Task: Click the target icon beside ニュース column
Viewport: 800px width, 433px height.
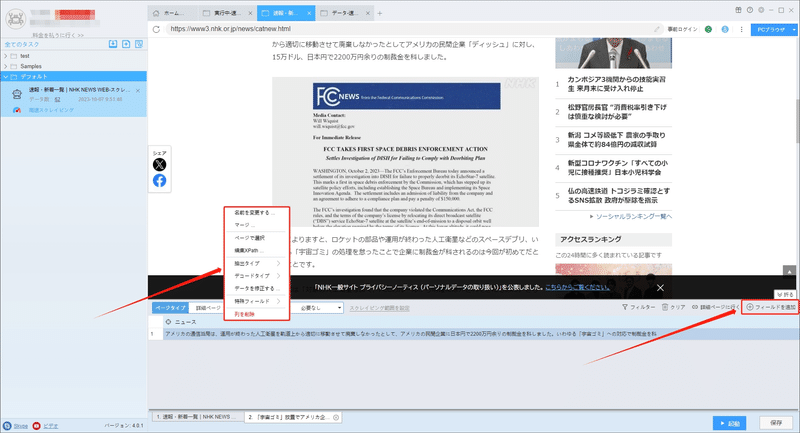Action: [x=168, y=322]
